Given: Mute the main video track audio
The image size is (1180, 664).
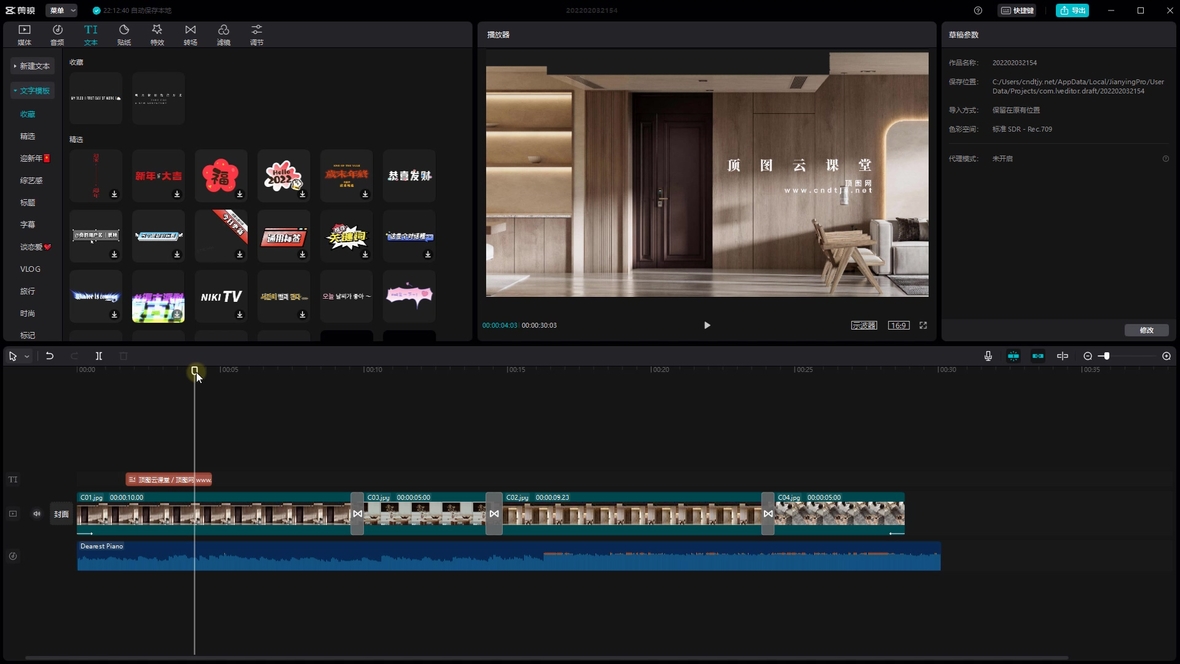Looking at the screenshot, I should [37, 514].
